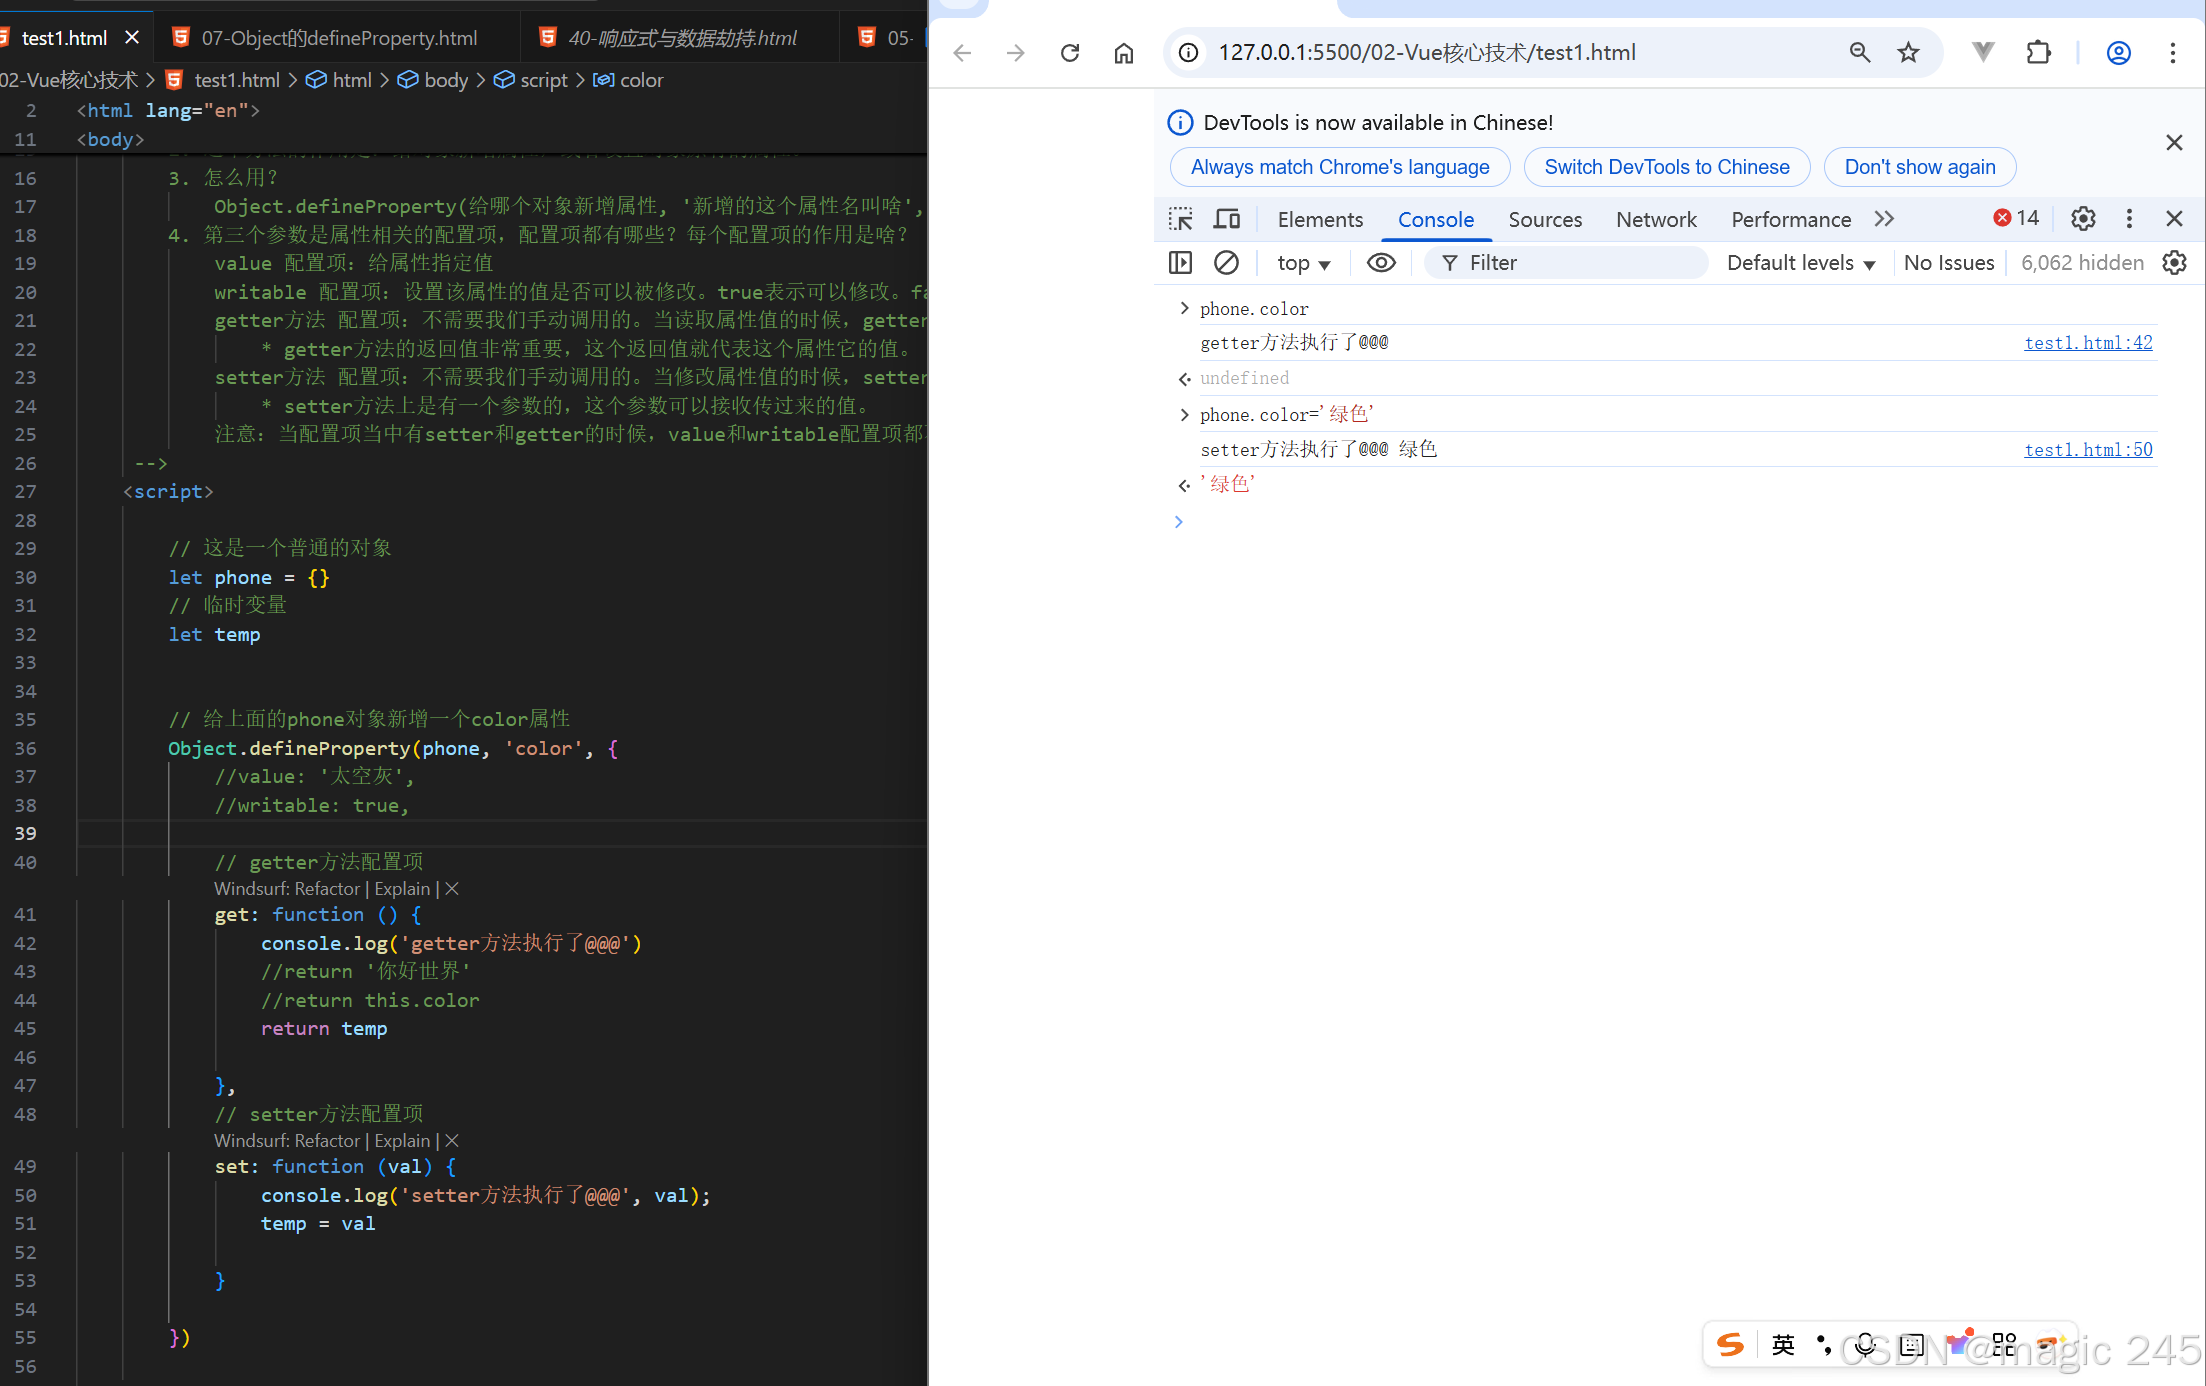Click Switch DevTools to Chinese button

(x=1666, y=167)
